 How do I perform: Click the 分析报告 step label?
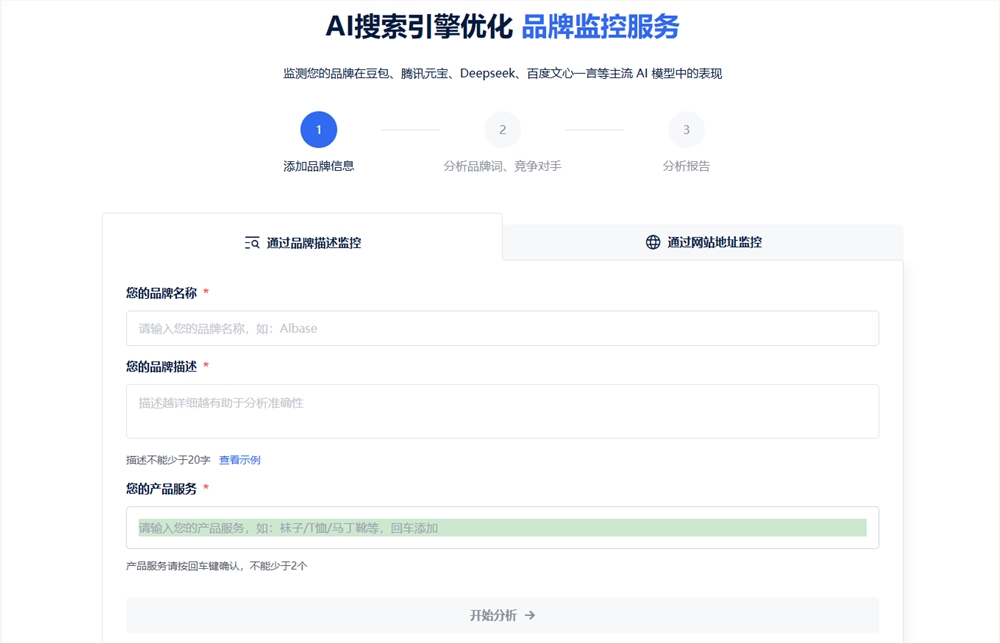[x=686, y=165]
